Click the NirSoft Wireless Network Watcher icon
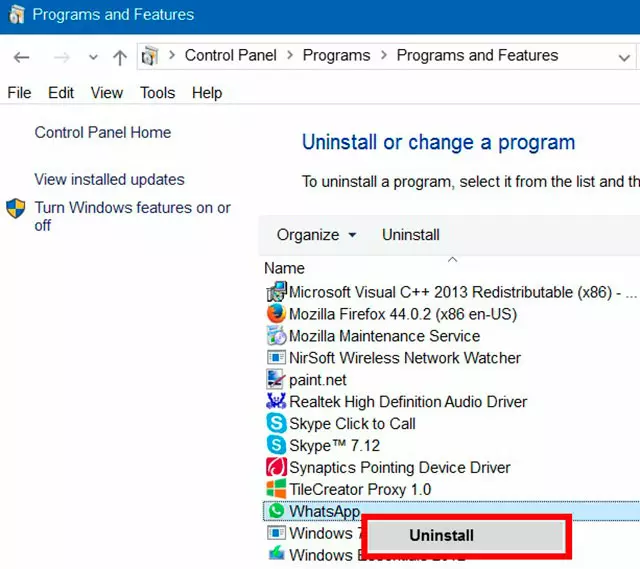Screen dimensions: 640x569 (276, 358)
